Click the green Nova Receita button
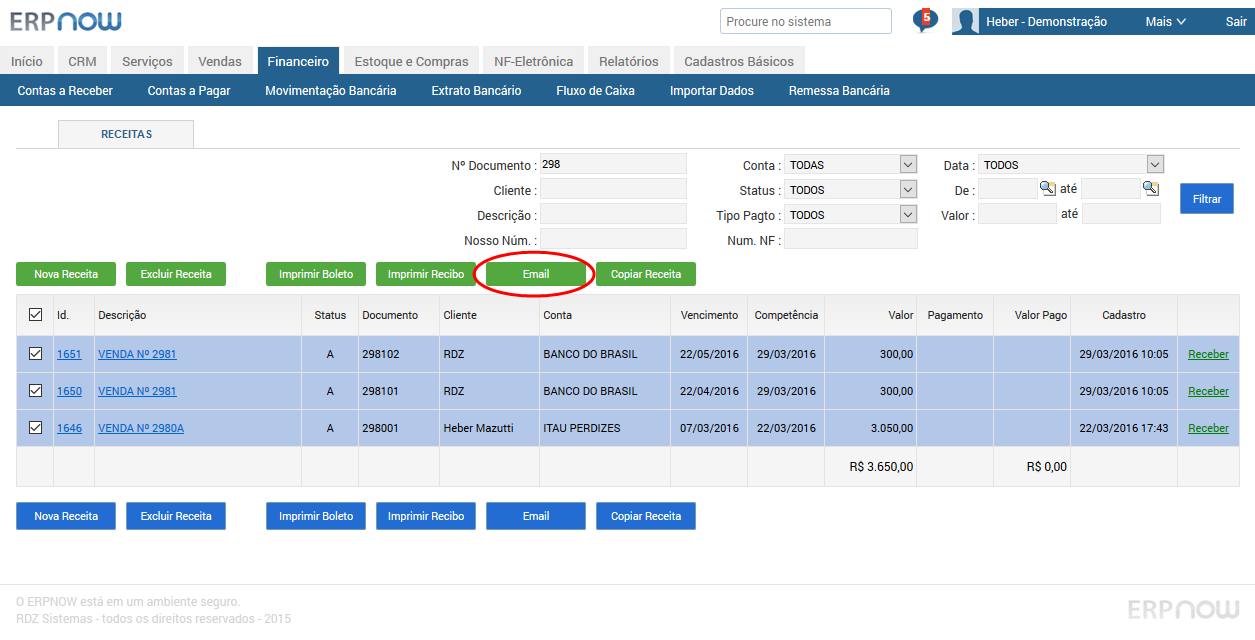This screenshot has height=640, width=1255. click(66, 274)
